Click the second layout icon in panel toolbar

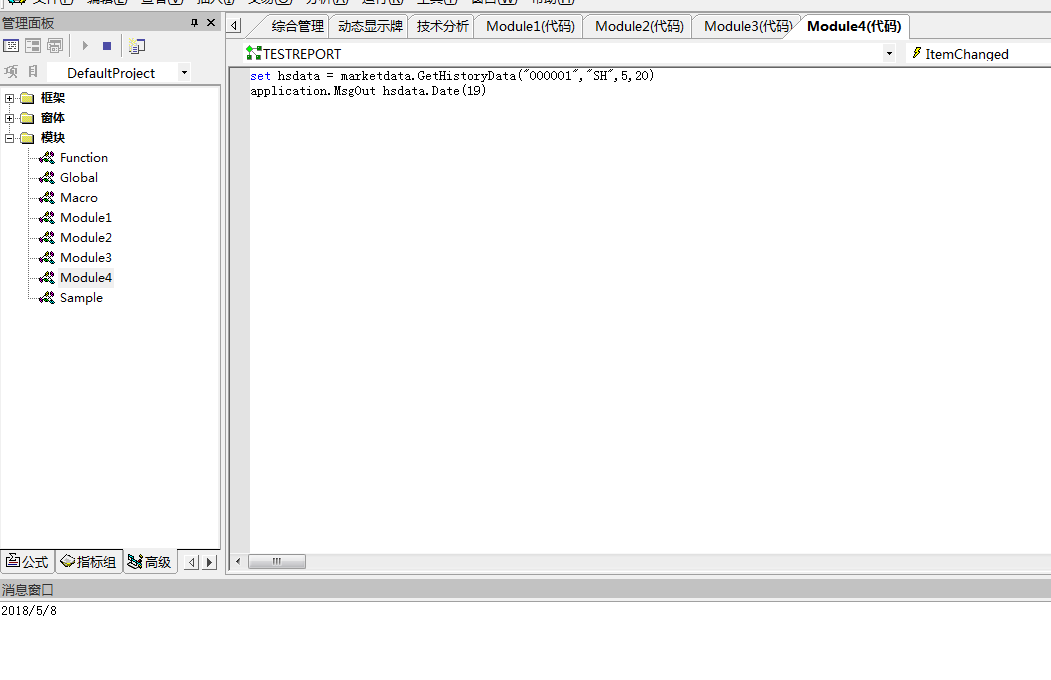33,46
